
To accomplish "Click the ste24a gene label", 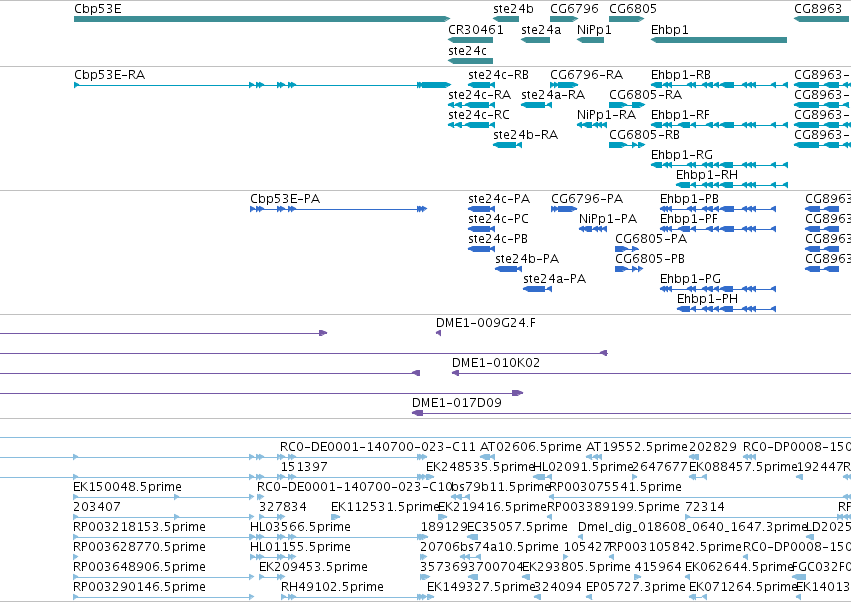I will [x=541, y=29].
